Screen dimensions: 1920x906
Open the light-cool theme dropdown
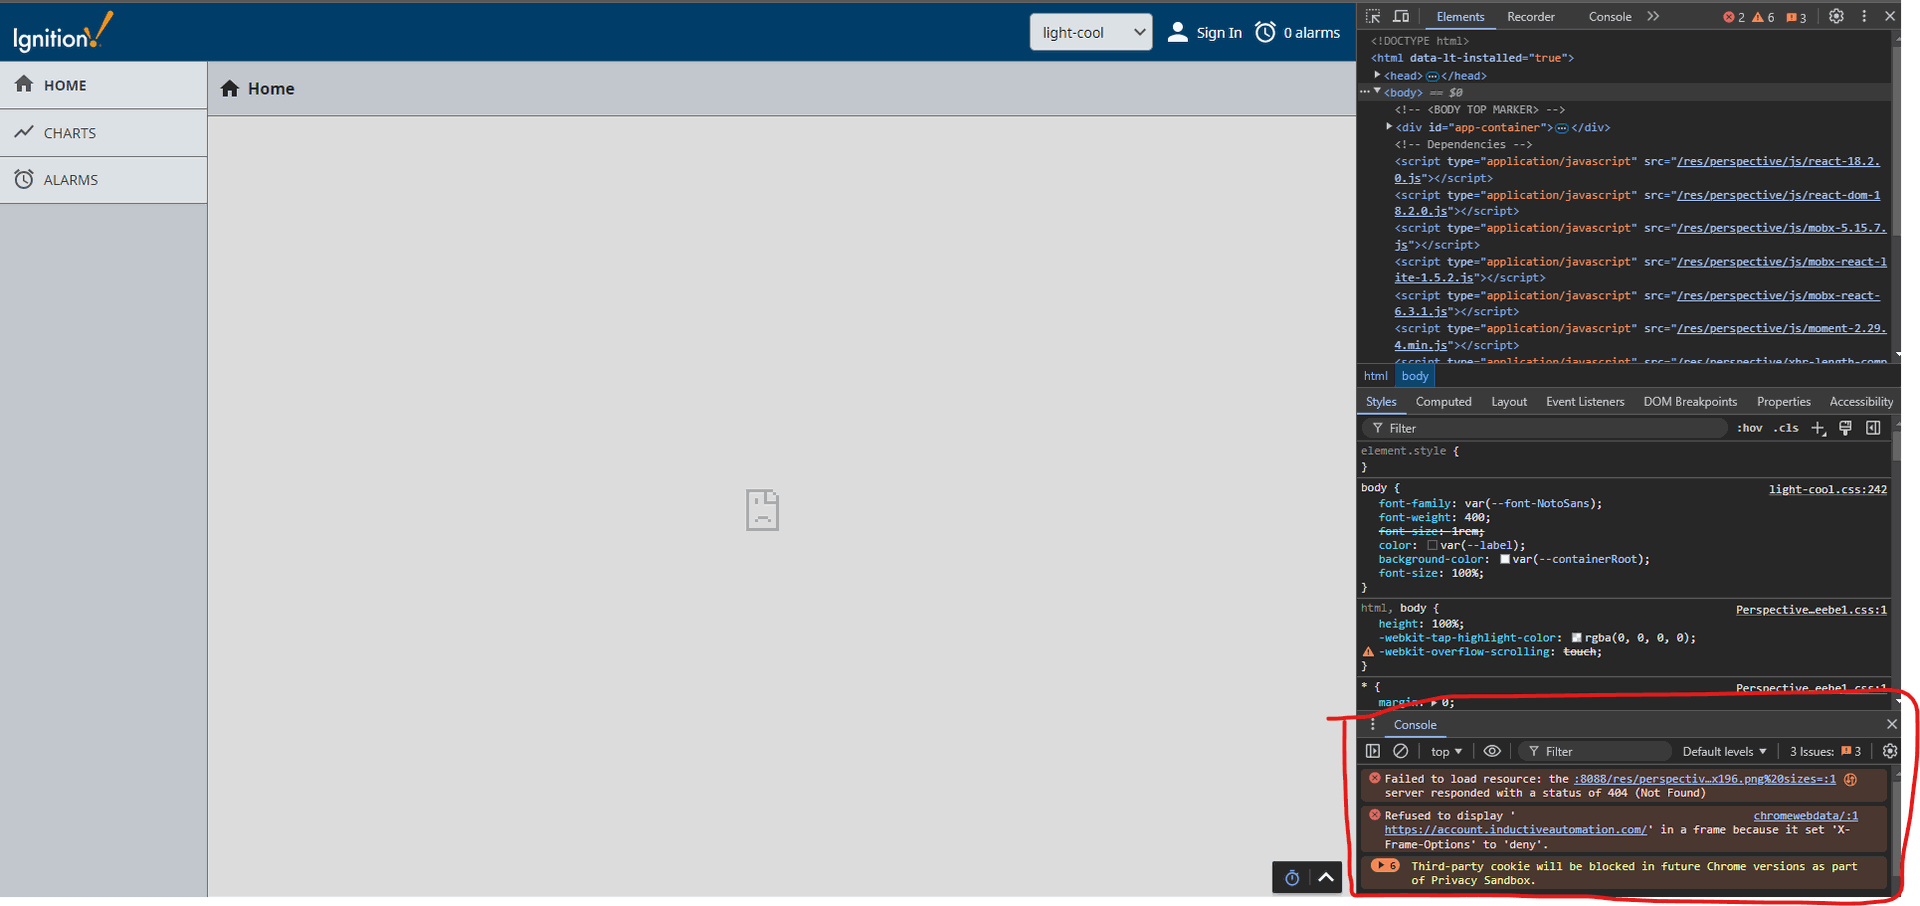coord(1091,32)
